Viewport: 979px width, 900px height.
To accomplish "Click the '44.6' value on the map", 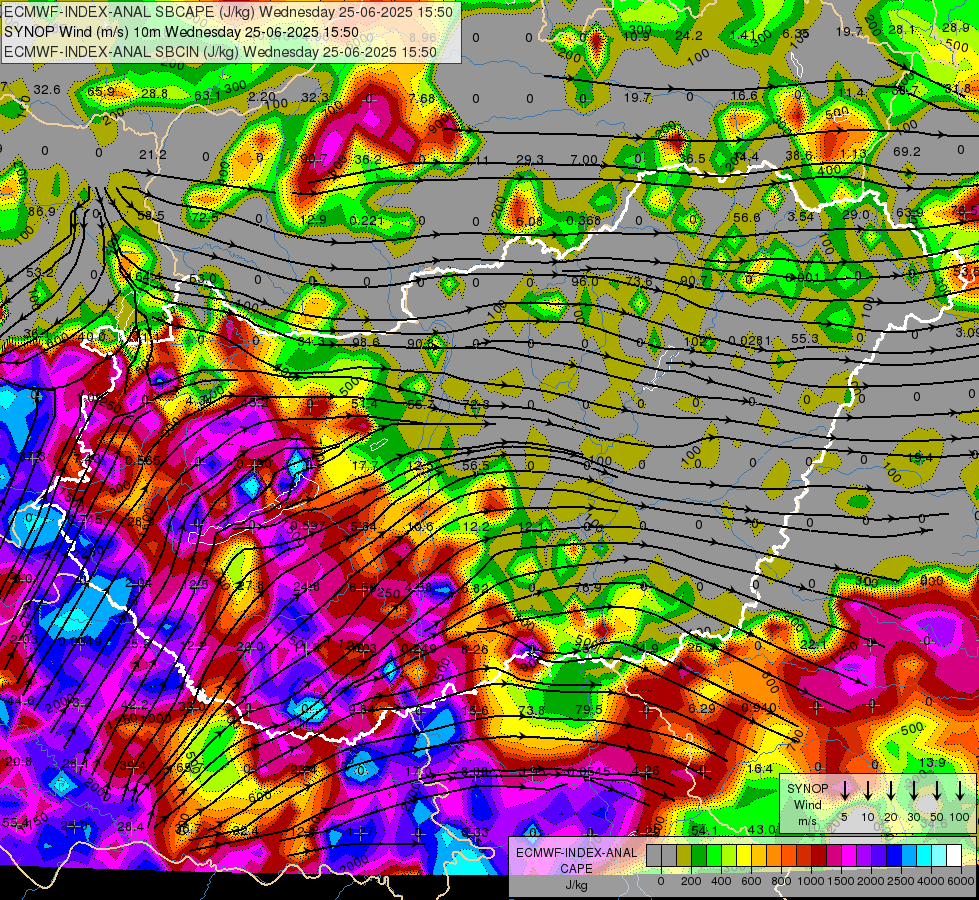I will pyautogui.click(x=21, y=701).
